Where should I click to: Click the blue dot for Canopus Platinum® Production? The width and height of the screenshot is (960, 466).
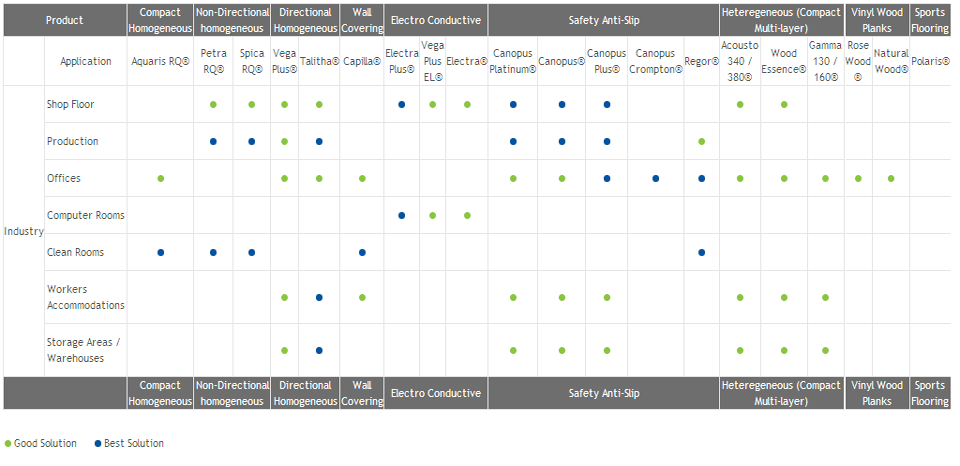click(513, 141)
